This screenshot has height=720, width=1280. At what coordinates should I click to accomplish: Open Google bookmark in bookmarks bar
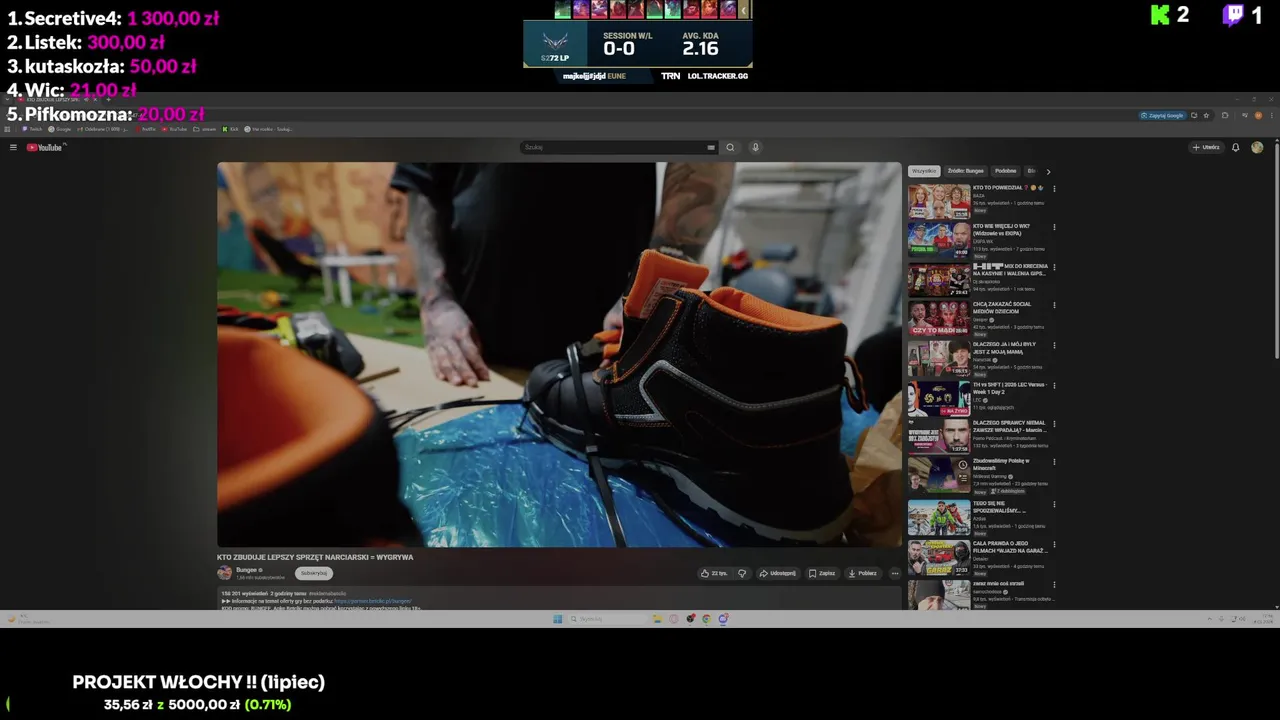(x=60, y=129)
